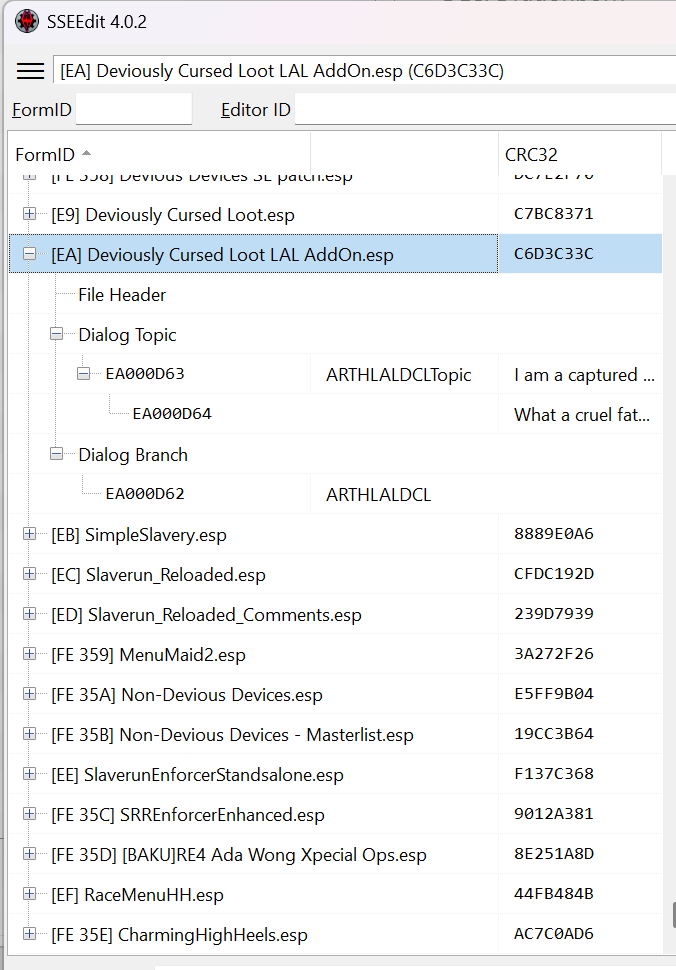Click the SSEEdit application icon
This screenshot has width=676, height=970.
coord(27,22)
